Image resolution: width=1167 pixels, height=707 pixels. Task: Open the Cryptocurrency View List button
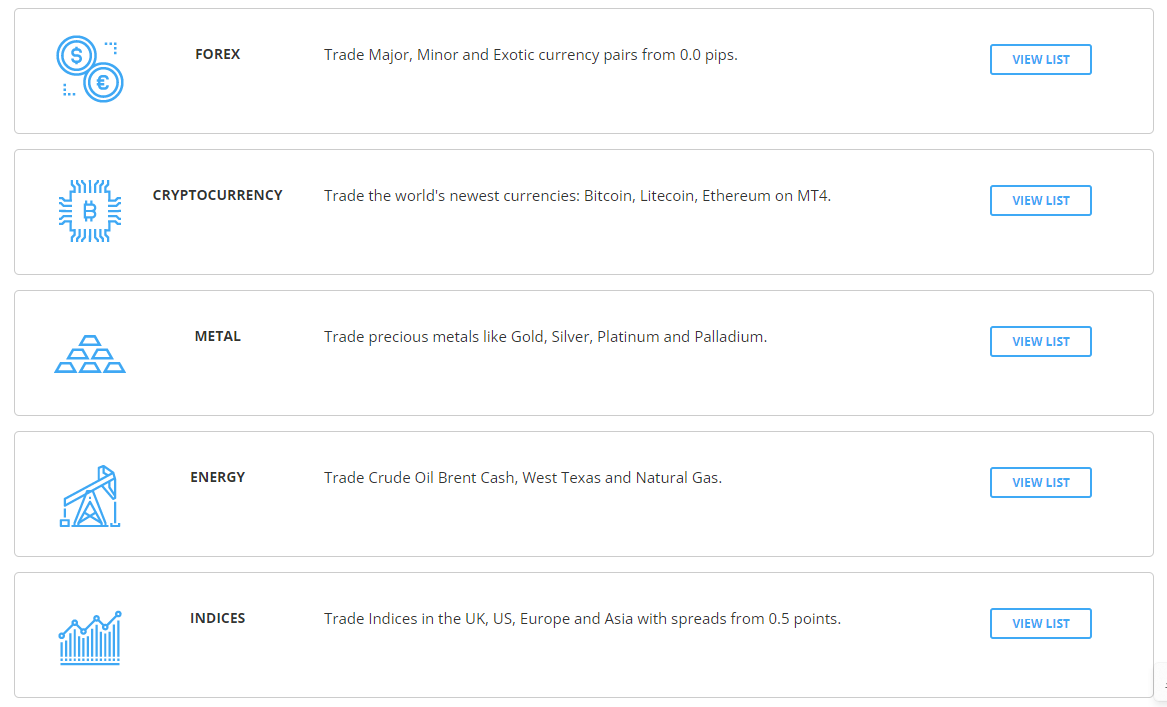(x=1040, y=201)
